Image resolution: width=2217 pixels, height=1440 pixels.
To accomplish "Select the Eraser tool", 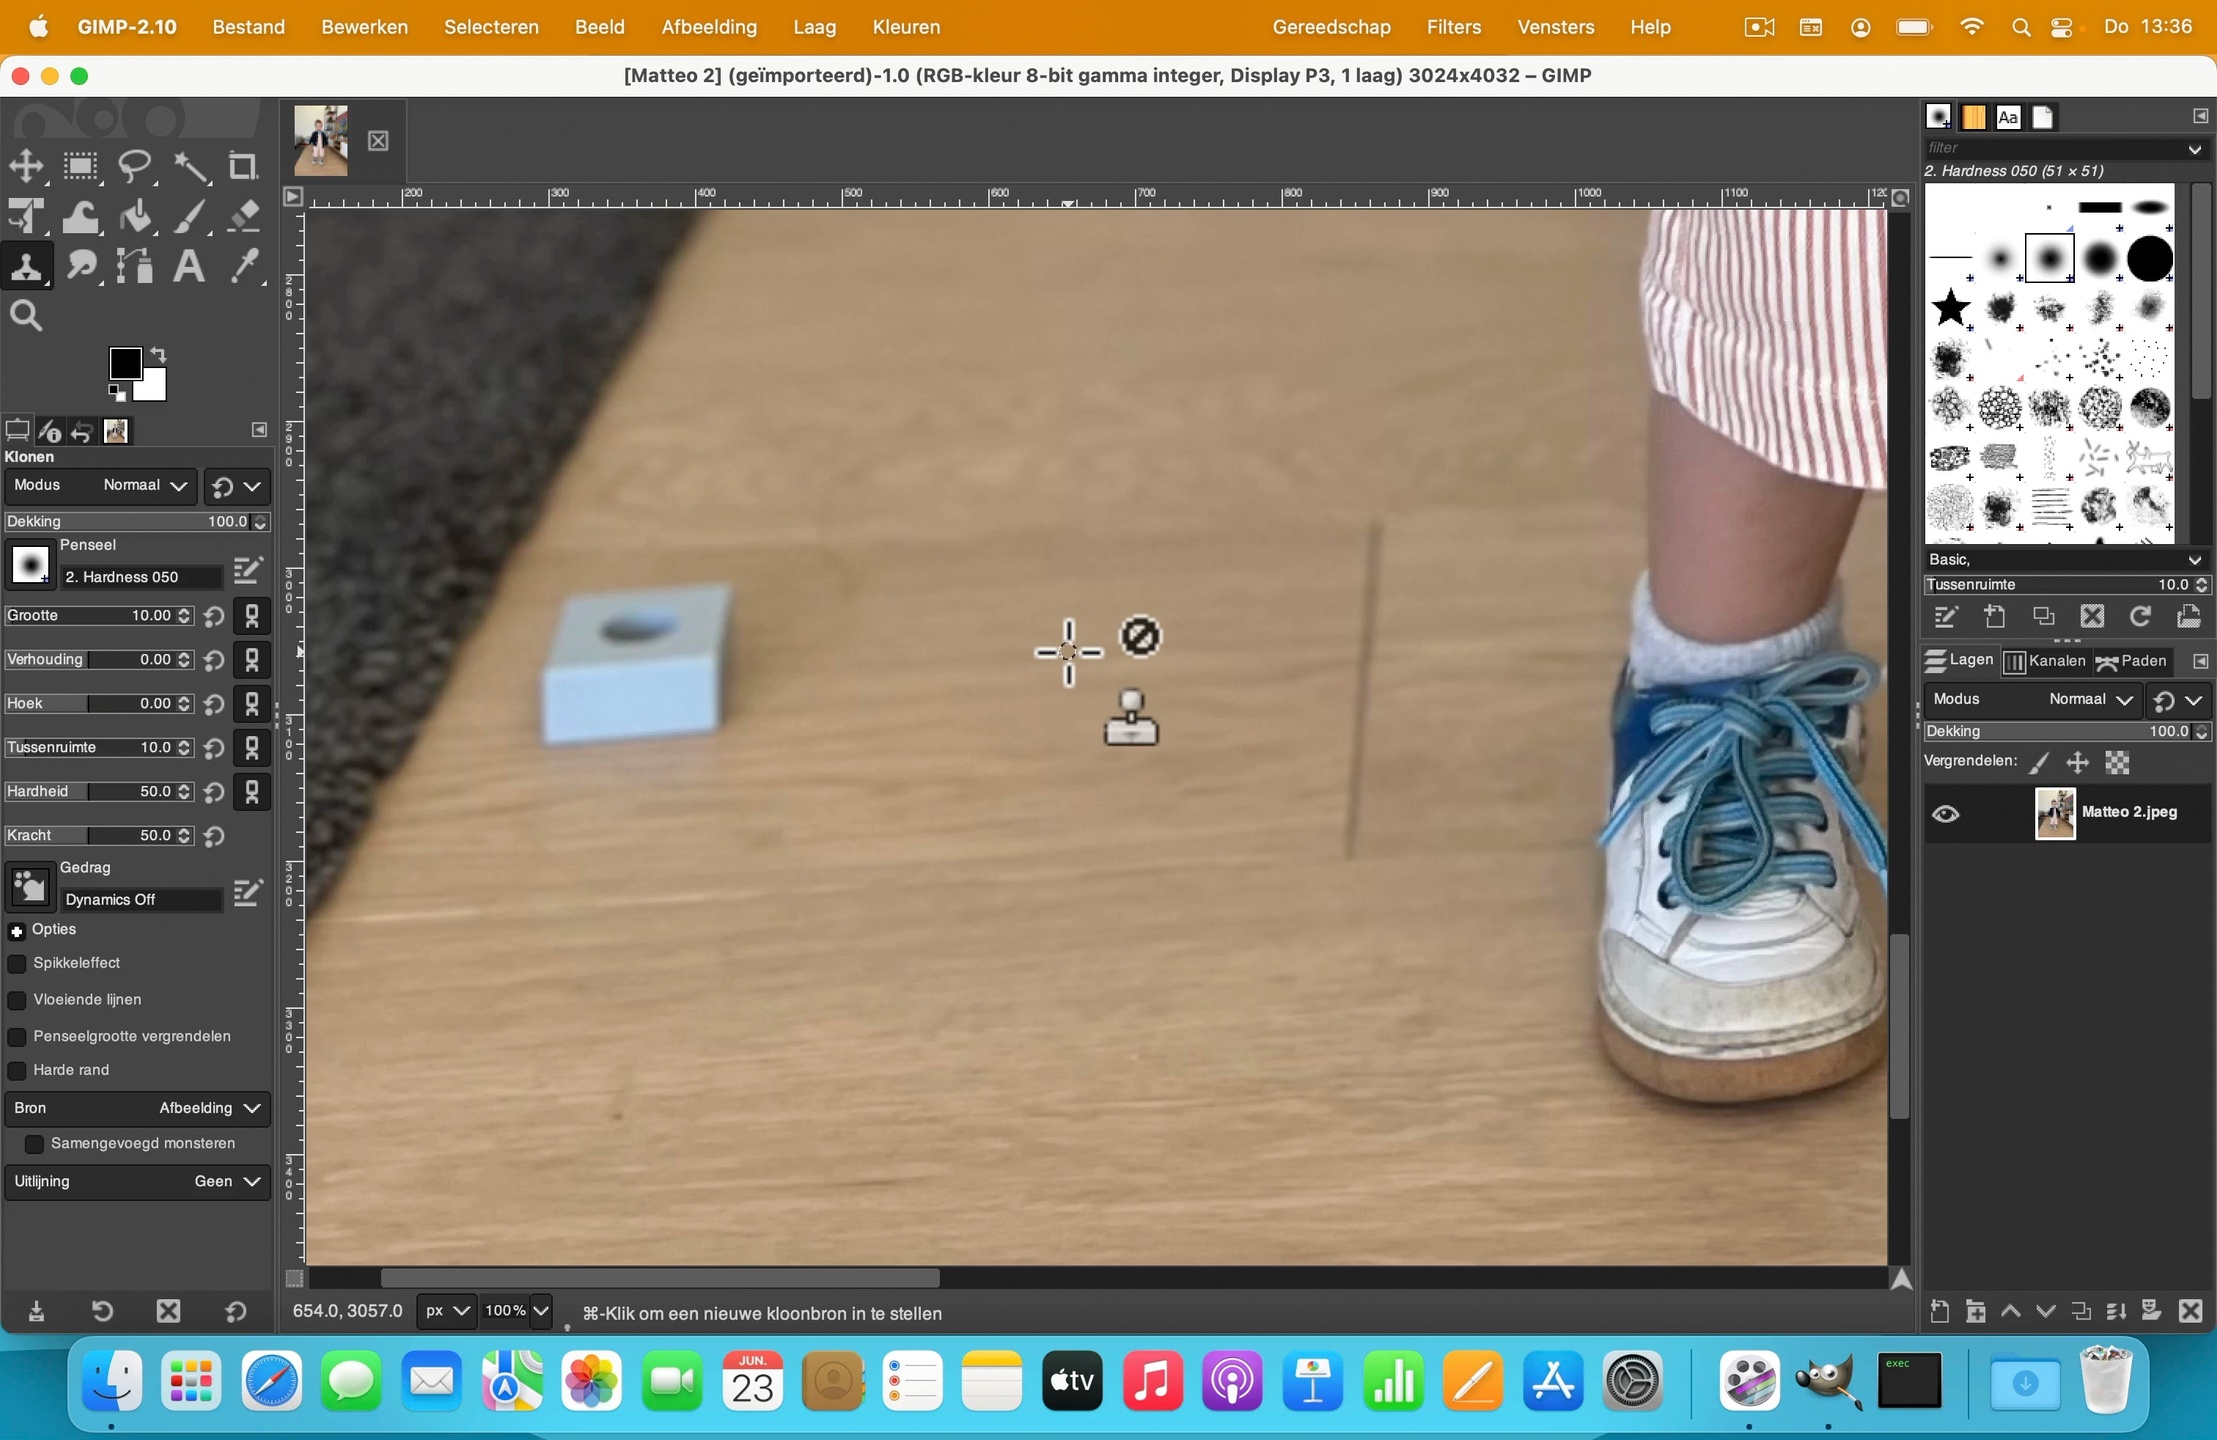I will pyautogui.click(x=244, y=216).
